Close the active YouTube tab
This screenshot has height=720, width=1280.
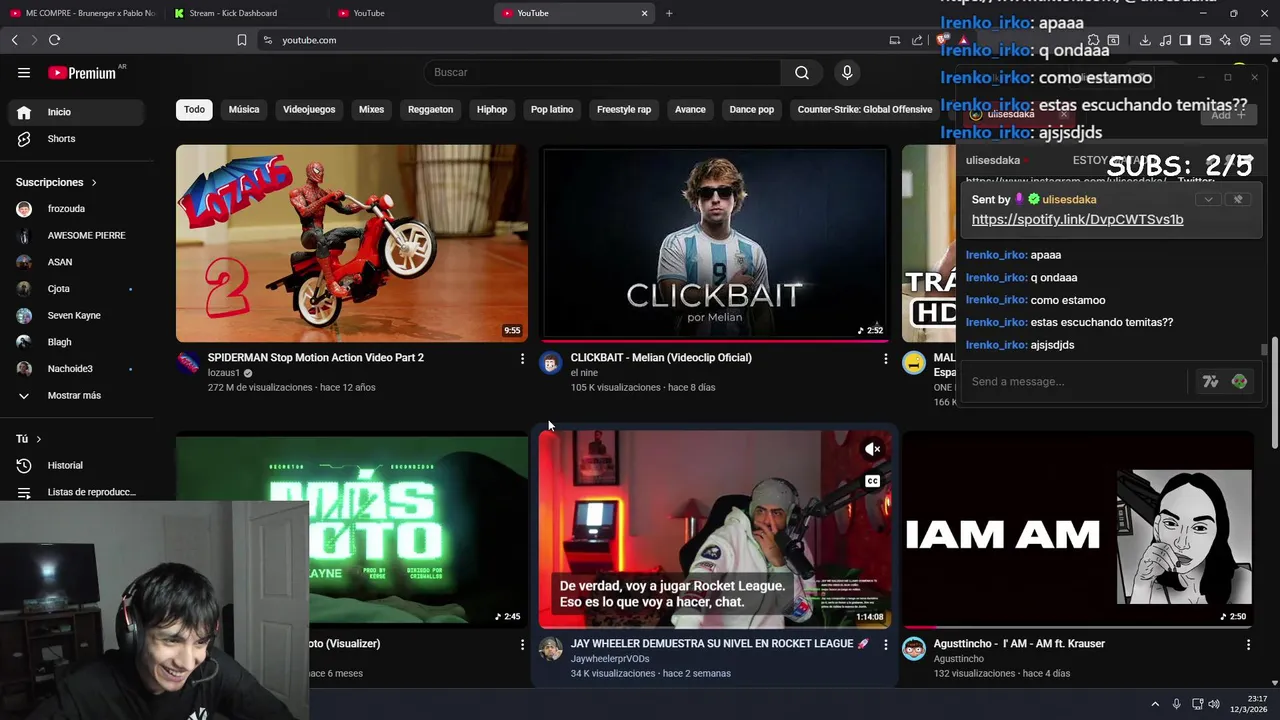coord(644,13)
